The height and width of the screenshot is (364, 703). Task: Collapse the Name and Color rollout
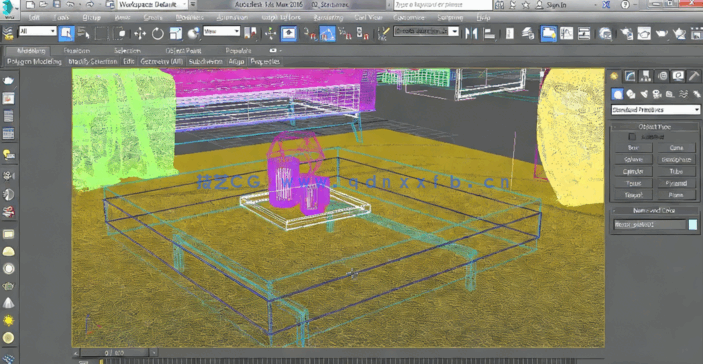[x=654, y=210]
